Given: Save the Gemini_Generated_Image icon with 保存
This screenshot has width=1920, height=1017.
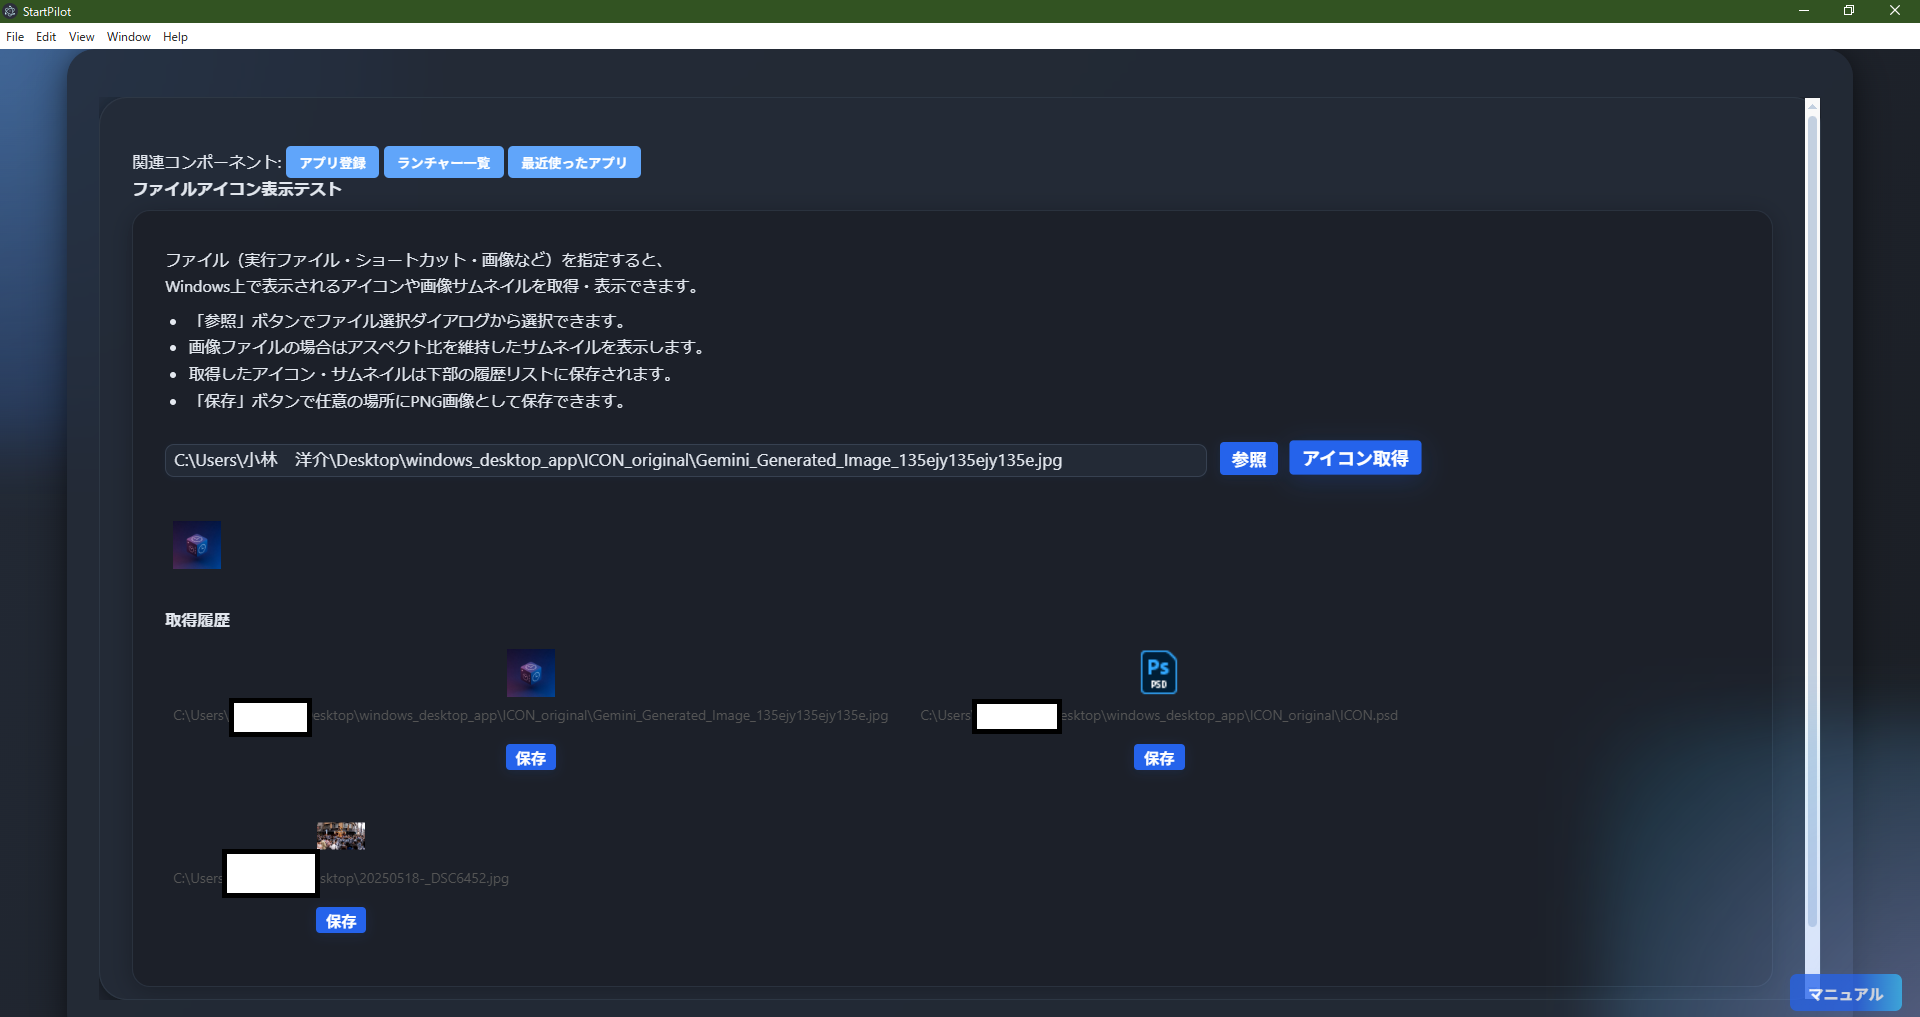Looking at the screenshot, I should (530, 757).
